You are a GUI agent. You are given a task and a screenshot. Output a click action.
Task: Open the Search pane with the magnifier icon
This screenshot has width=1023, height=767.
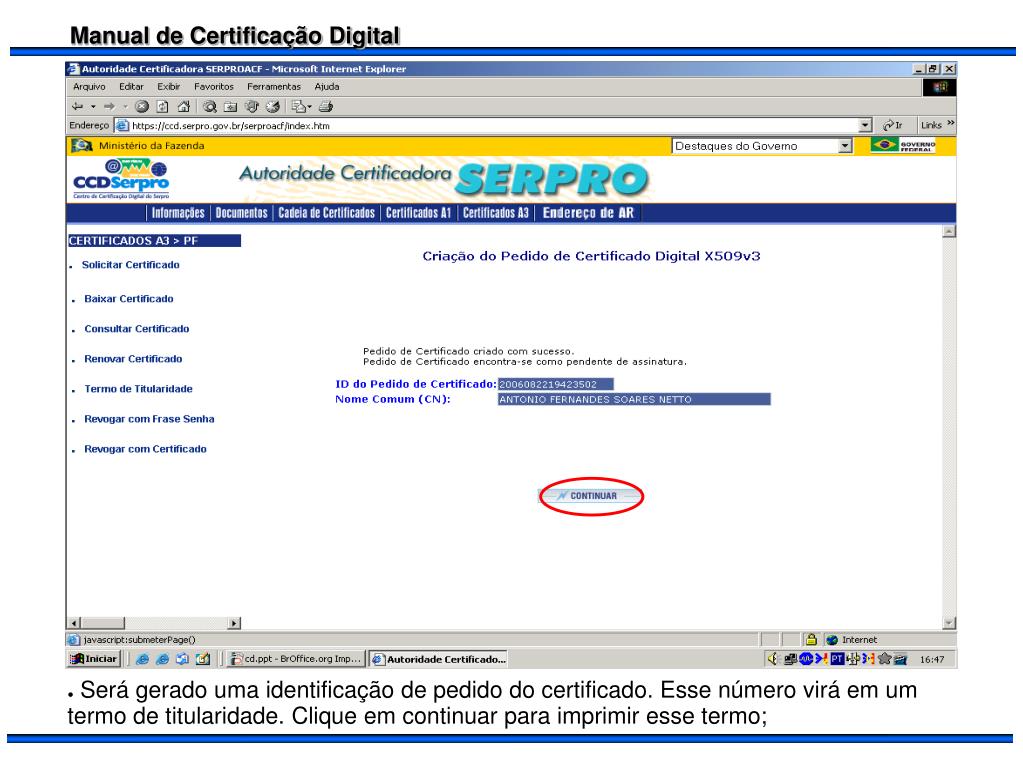point(209,106)
